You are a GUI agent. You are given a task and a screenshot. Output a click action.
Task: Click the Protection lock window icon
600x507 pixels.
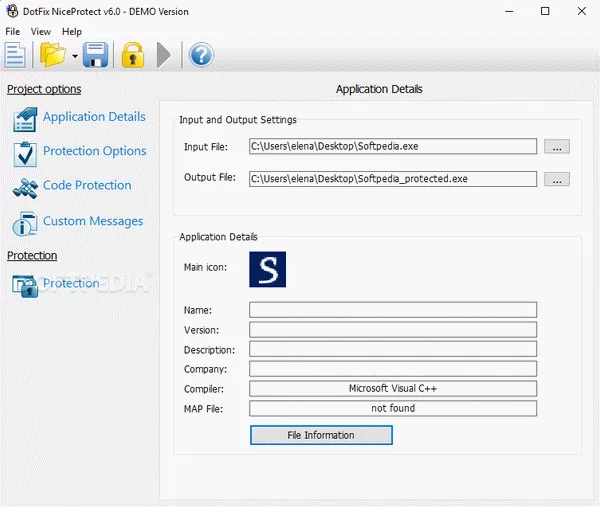tap(25, 286)
